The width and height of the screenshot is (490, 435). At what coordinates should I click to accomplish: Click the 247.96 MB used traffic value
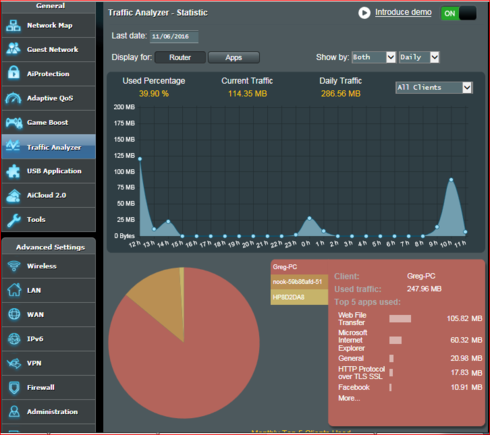[424, 289]
